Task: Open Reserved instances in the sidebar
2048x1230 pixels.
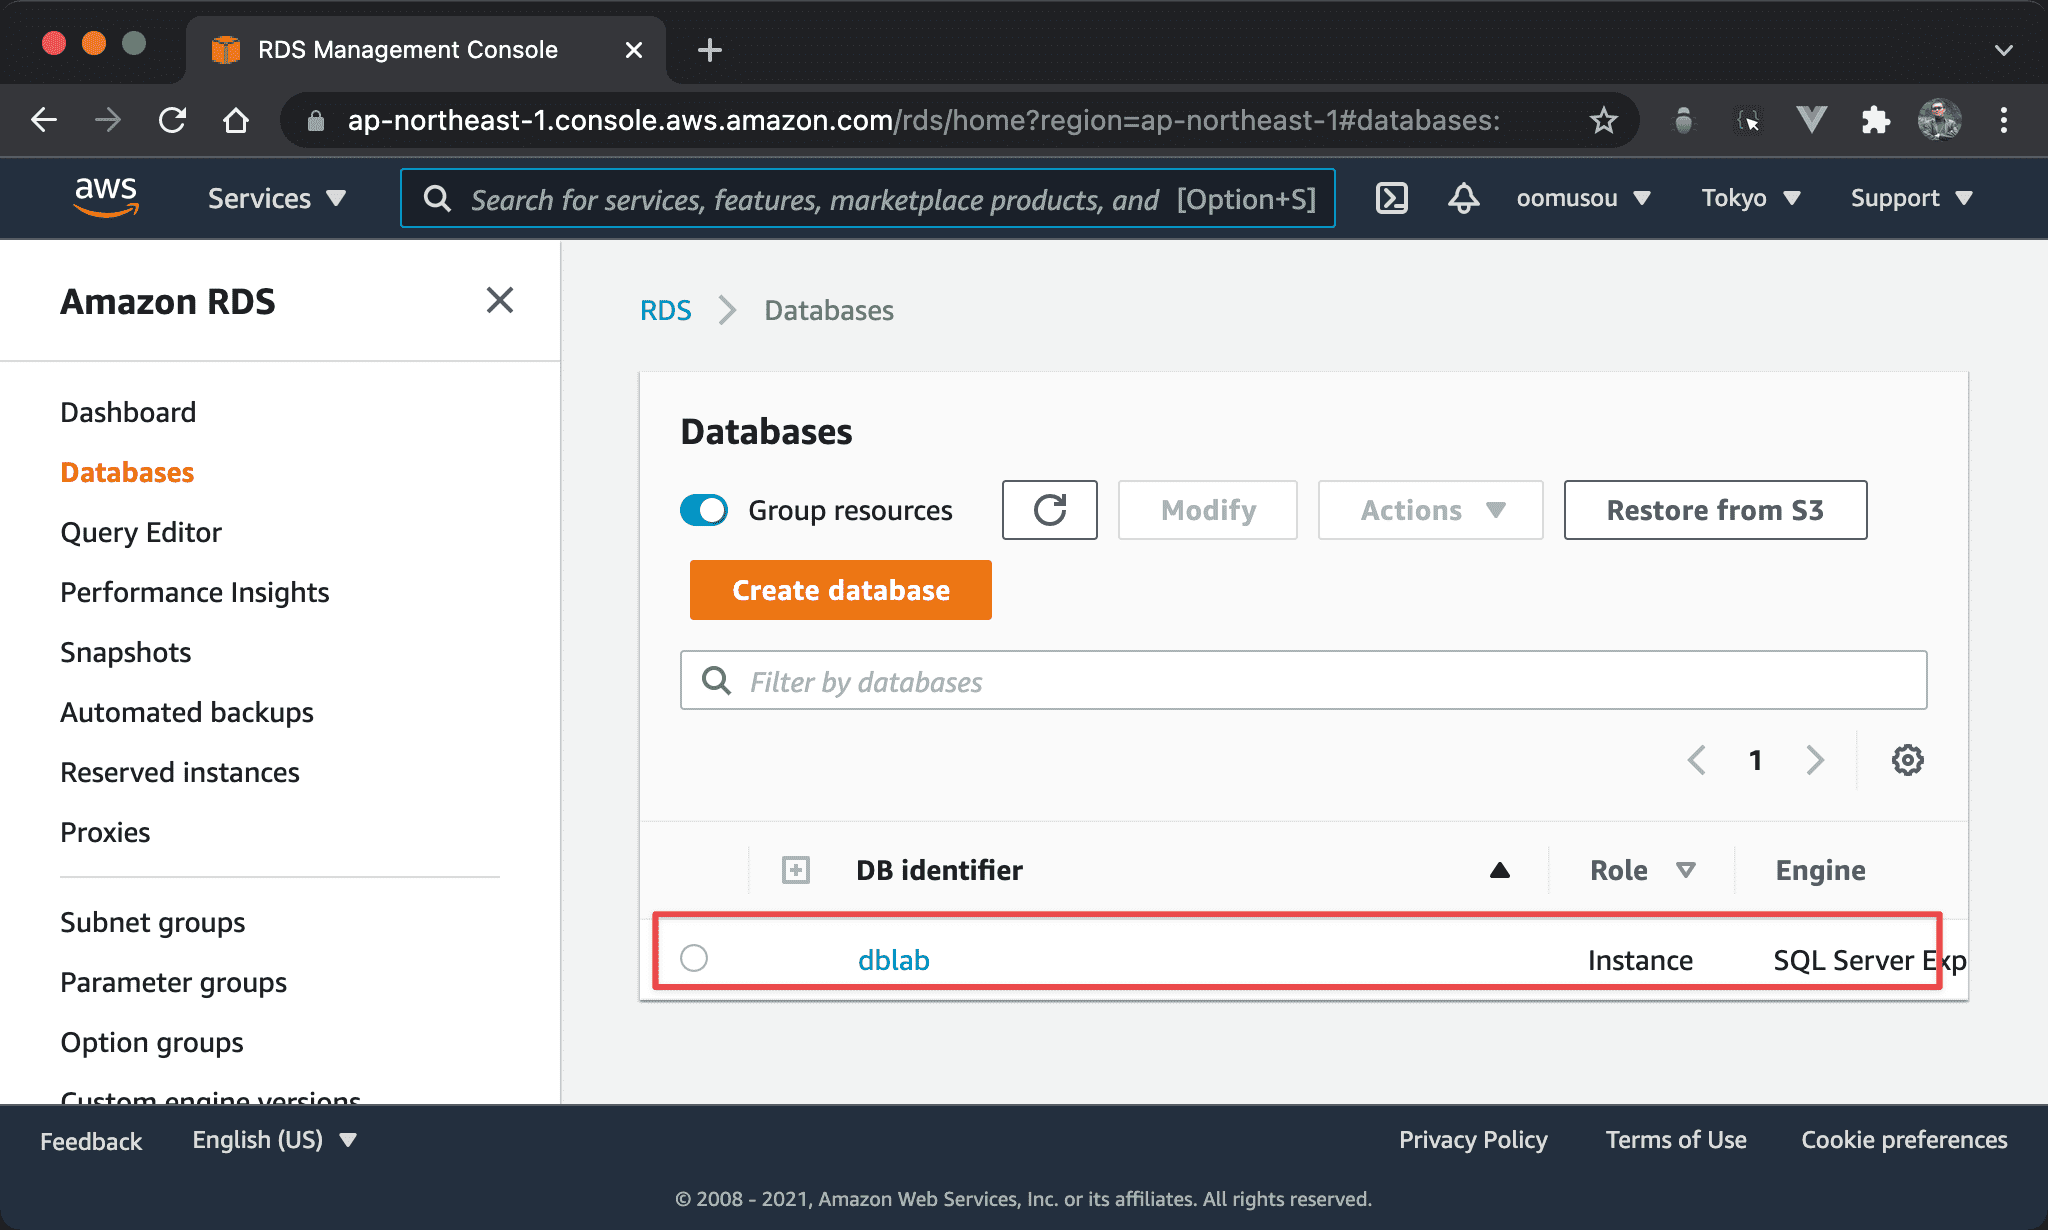Action: pyautogui.click(x=180, y=772)
